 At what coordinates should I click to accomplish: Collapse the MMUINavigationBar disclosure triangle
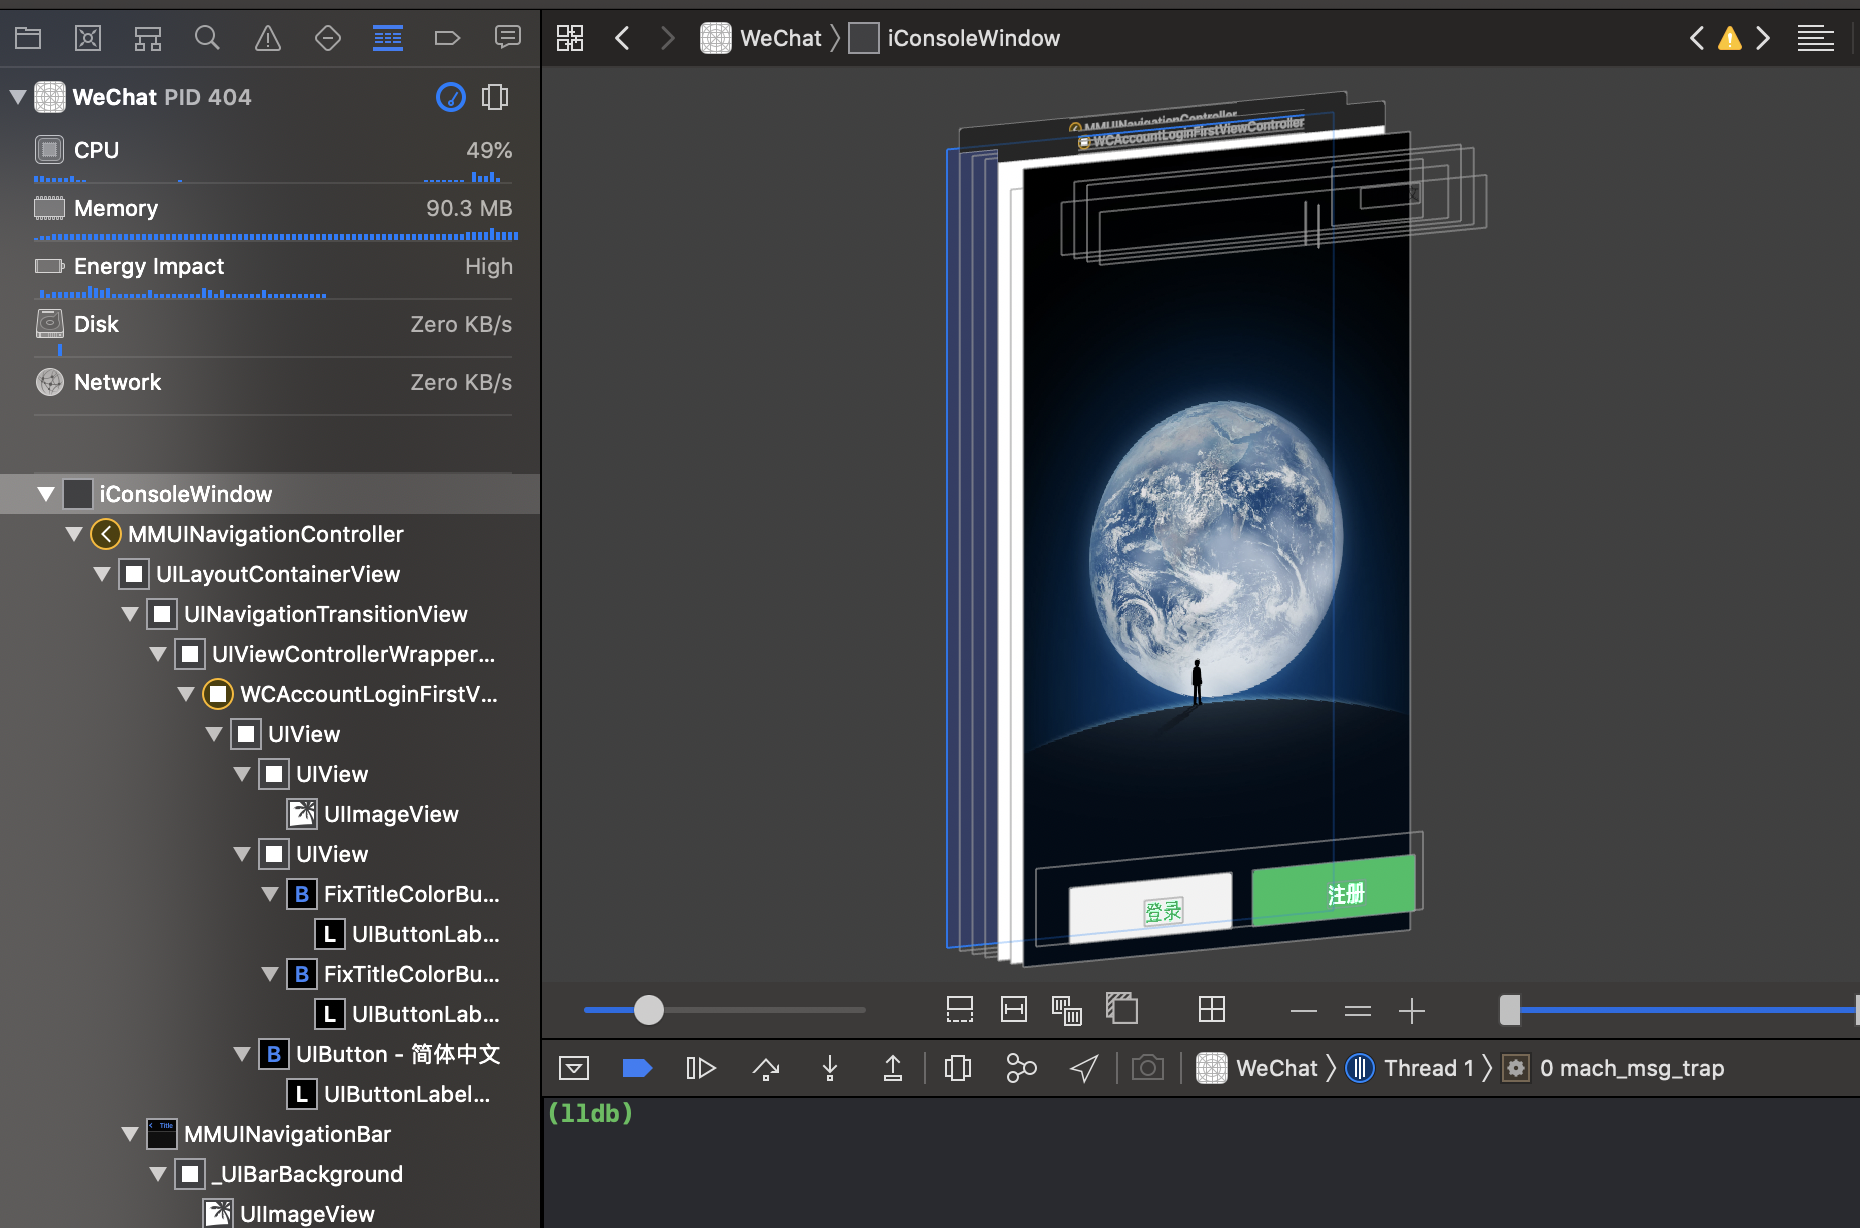pos(130,1134)
